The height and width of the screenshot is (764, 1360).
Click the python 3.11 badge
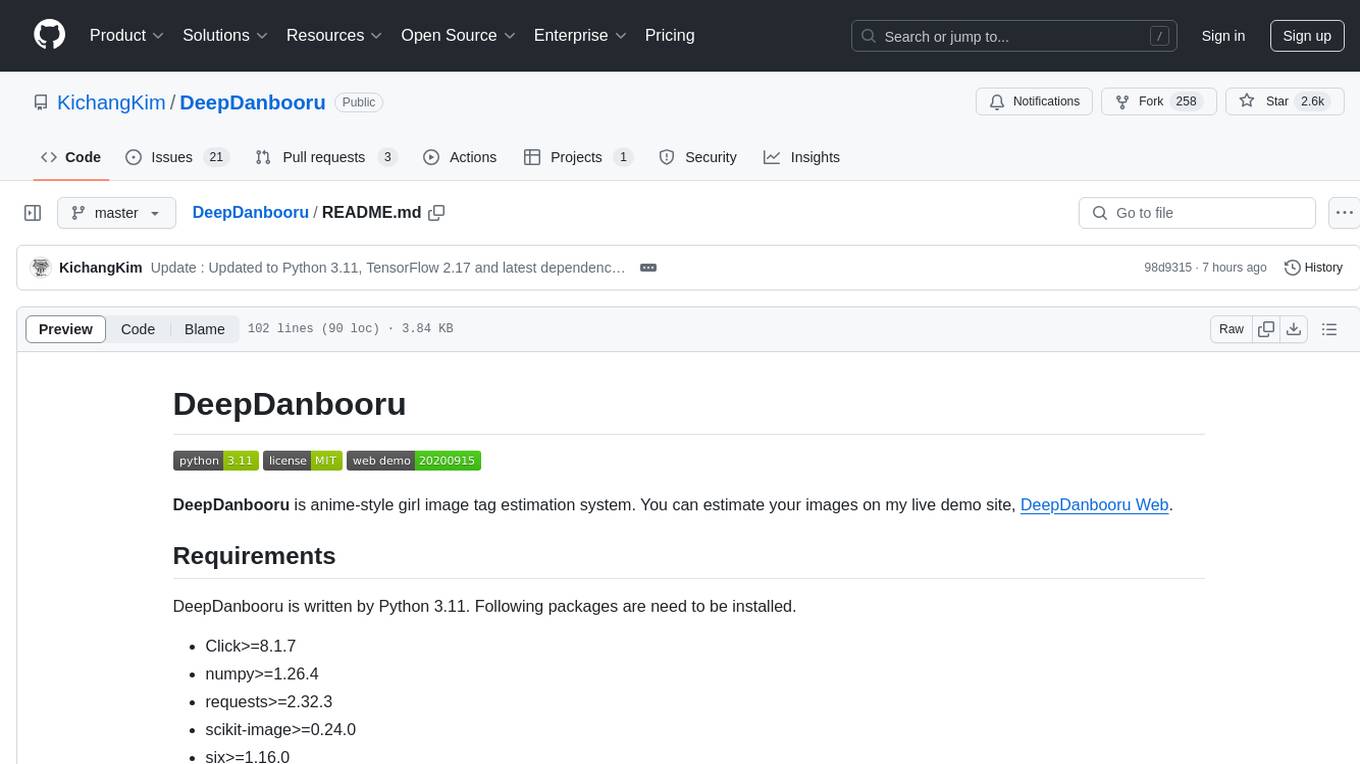coord(215,460)
